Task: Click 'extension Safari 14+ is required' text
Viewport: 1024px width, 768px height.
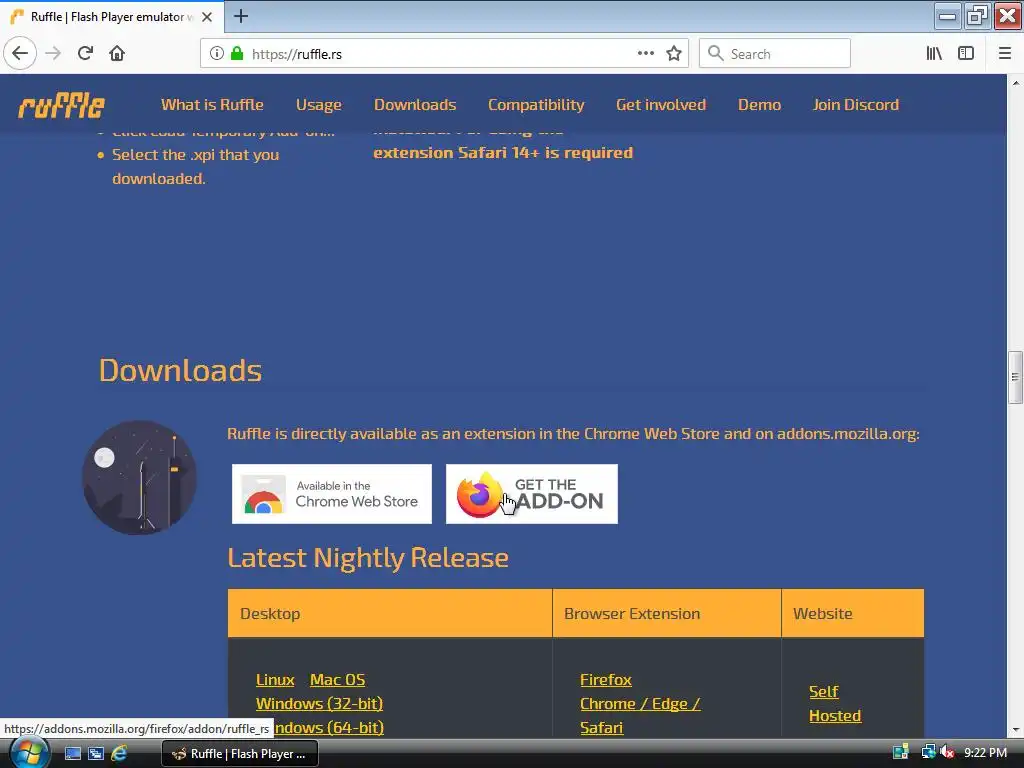Action: coord(503,153)
